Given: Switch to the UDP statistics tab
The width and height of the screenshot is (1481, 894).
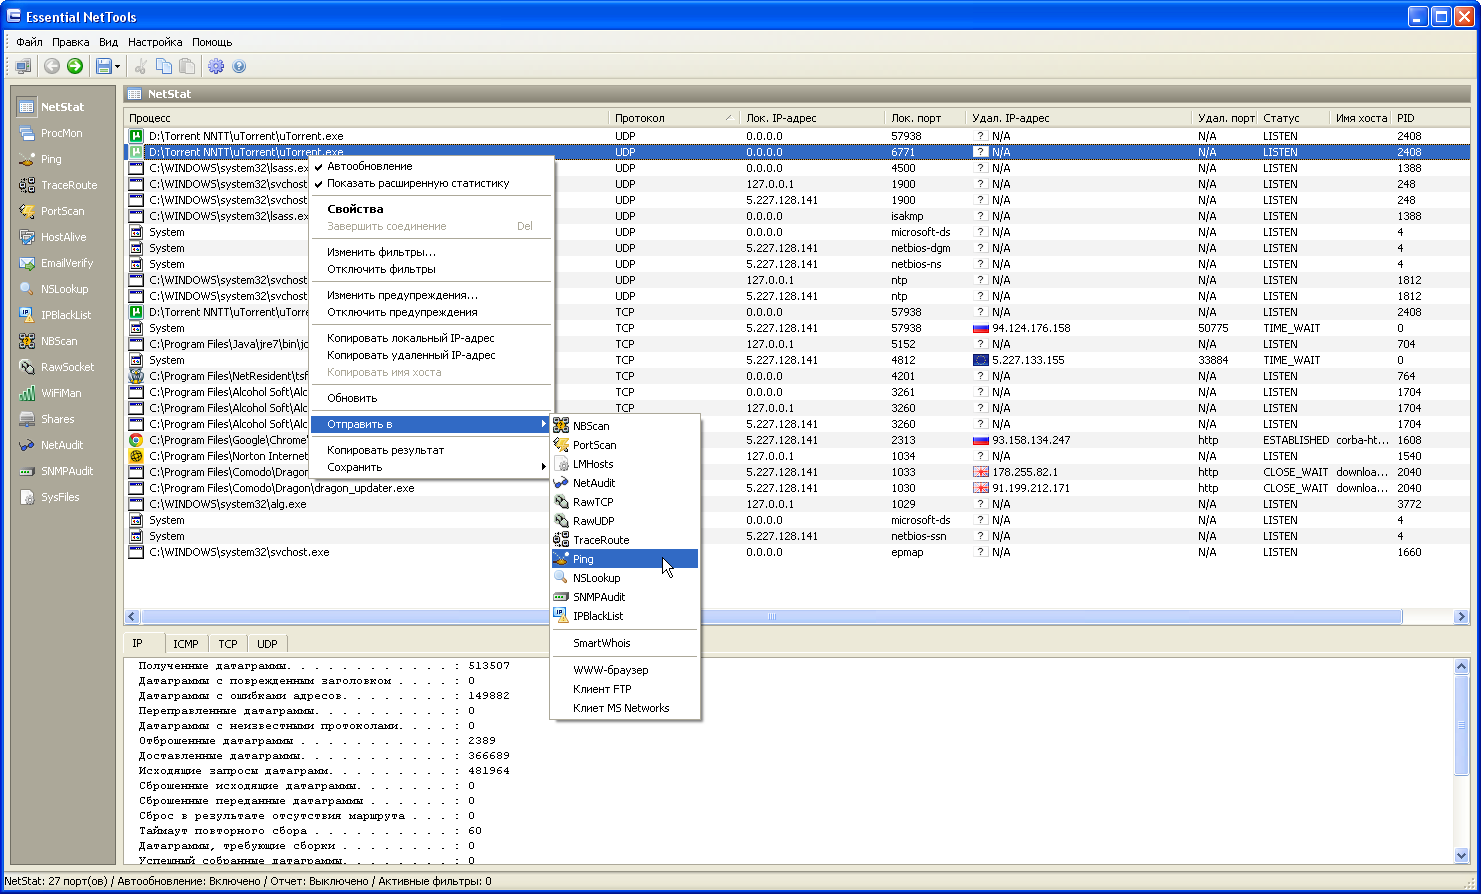Looking at the screenshot, I should [267, 644].
